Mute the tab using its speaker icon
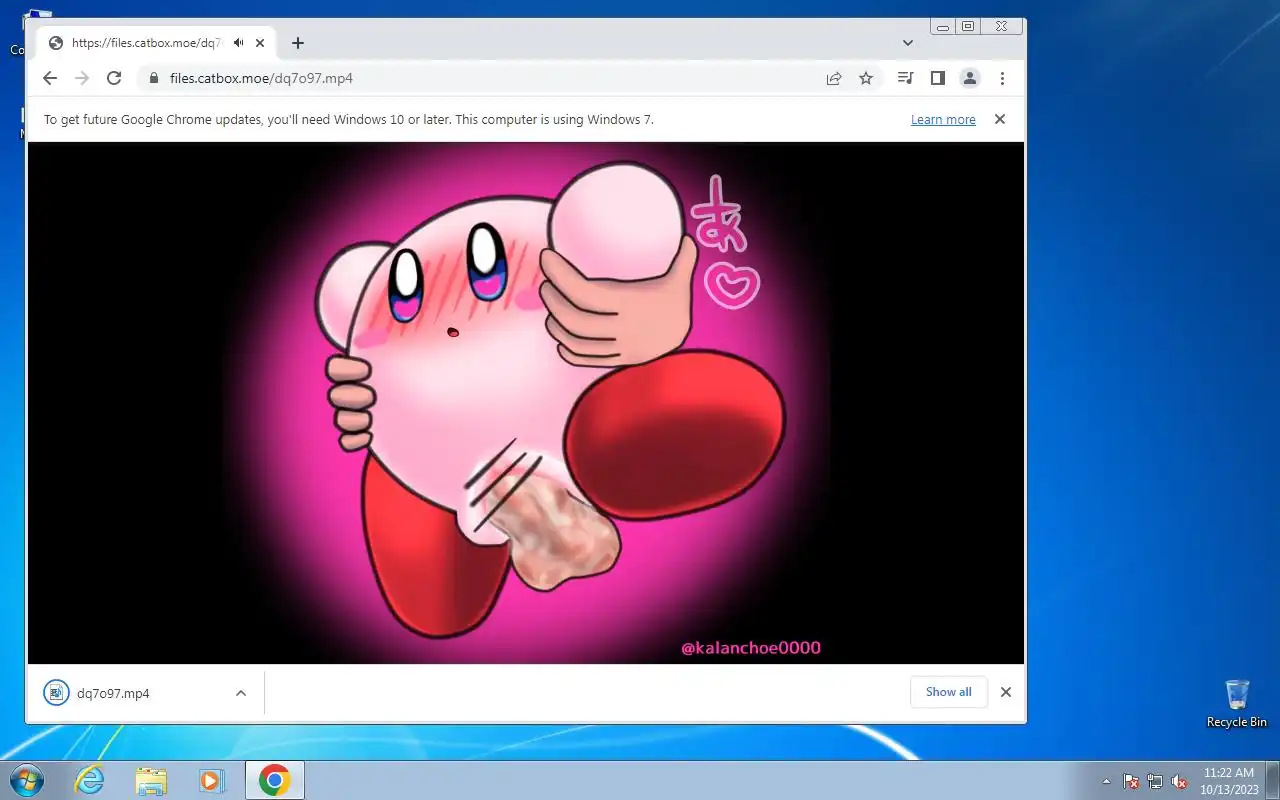Viewport: 1280px width, 800px height. point(239,43)
